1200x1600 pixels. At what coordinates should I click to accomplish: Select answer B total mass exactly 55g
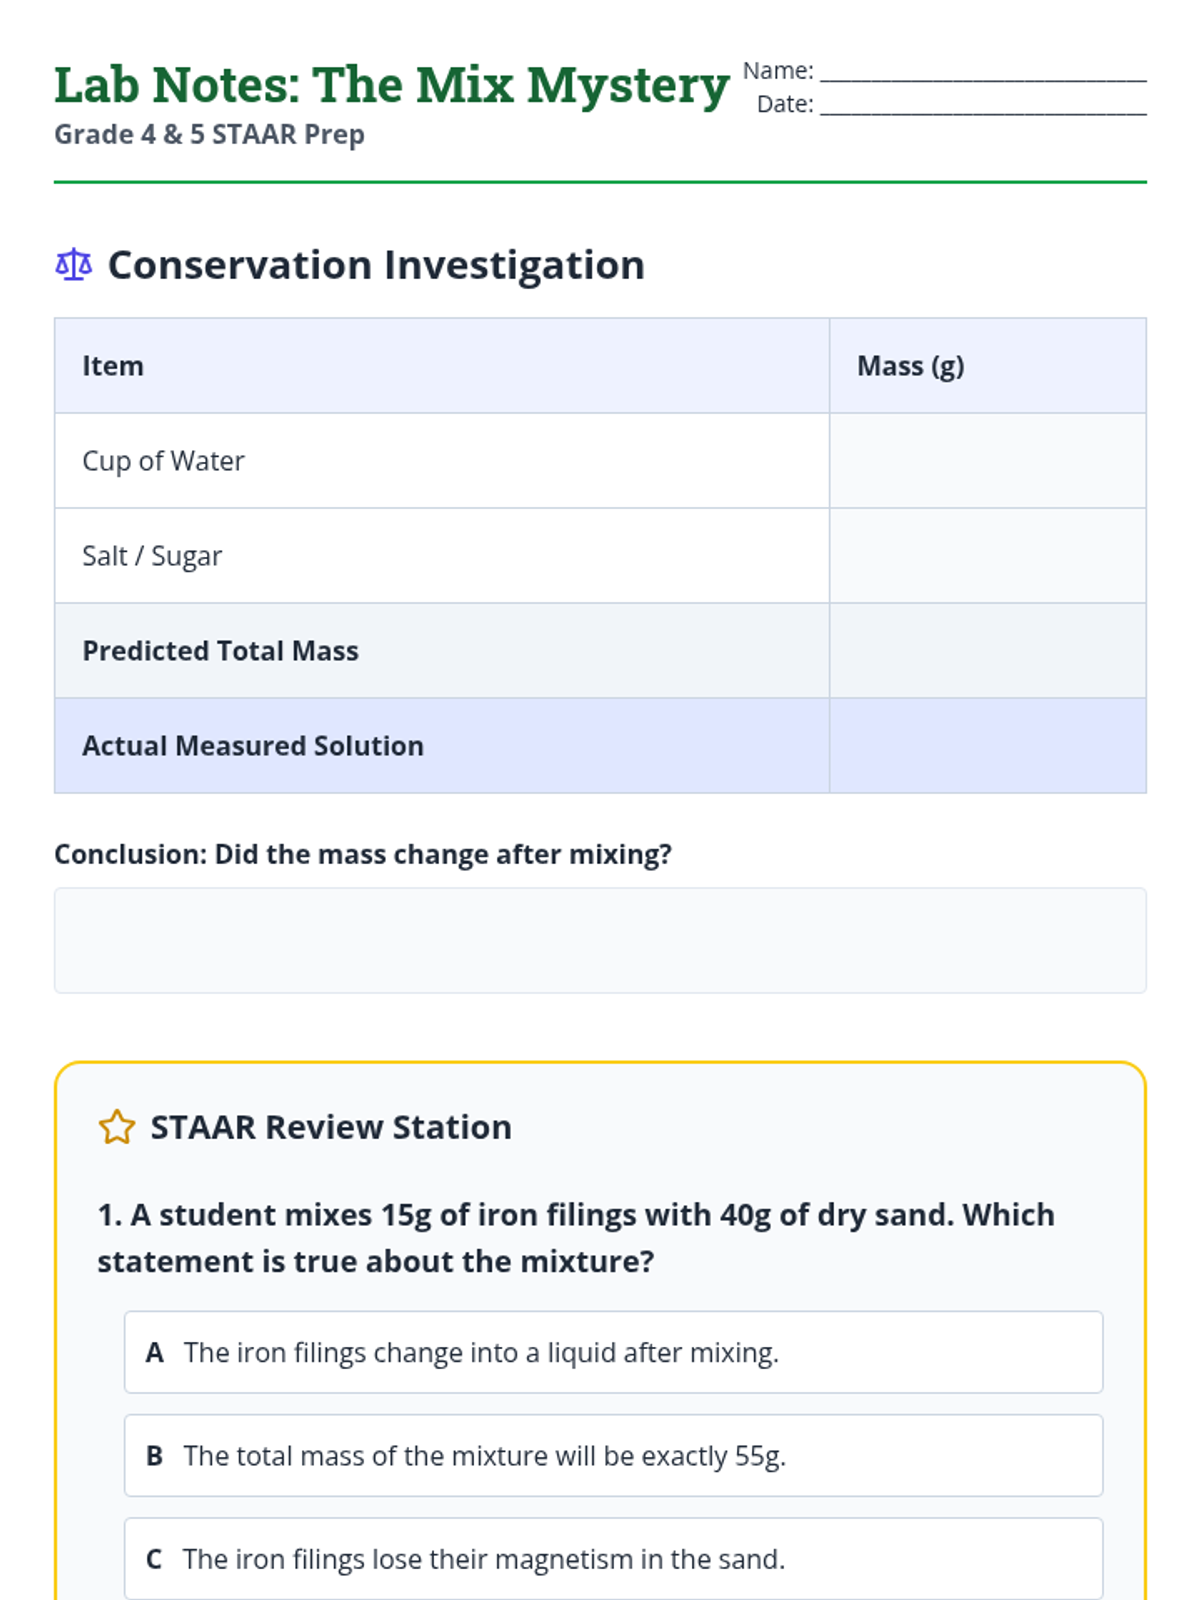pos(613,1455)
